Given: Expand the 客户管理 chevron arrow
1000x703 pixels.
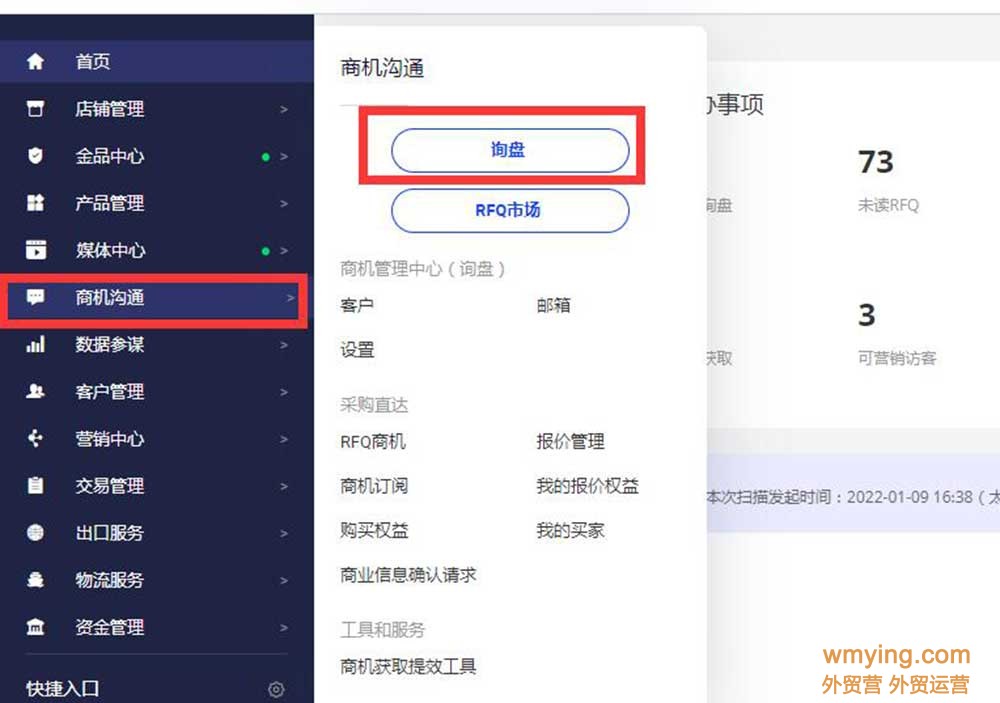Looking at the screenshot, I should coord(284,392).
